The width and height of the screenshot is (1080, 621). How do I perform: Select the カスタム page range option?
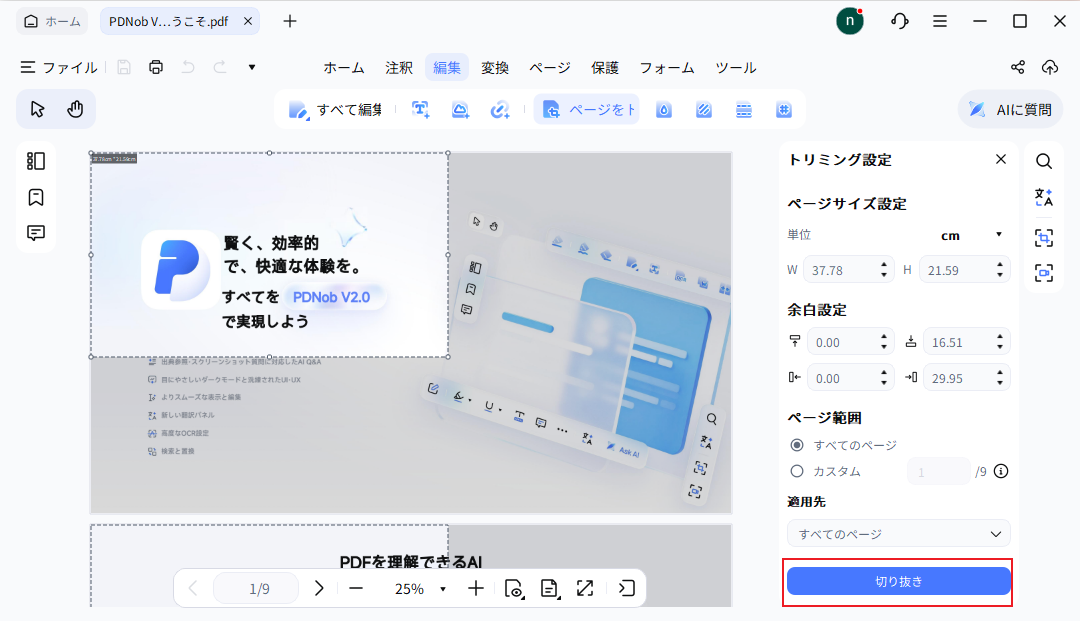[x=797, y=470]
